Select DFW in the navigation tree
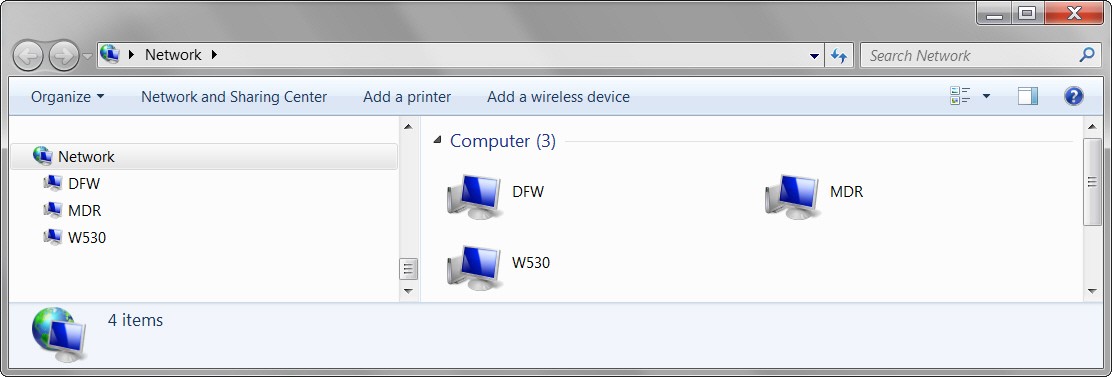The height and width of the screenshot is (377, 1112). tap(84, 184)
